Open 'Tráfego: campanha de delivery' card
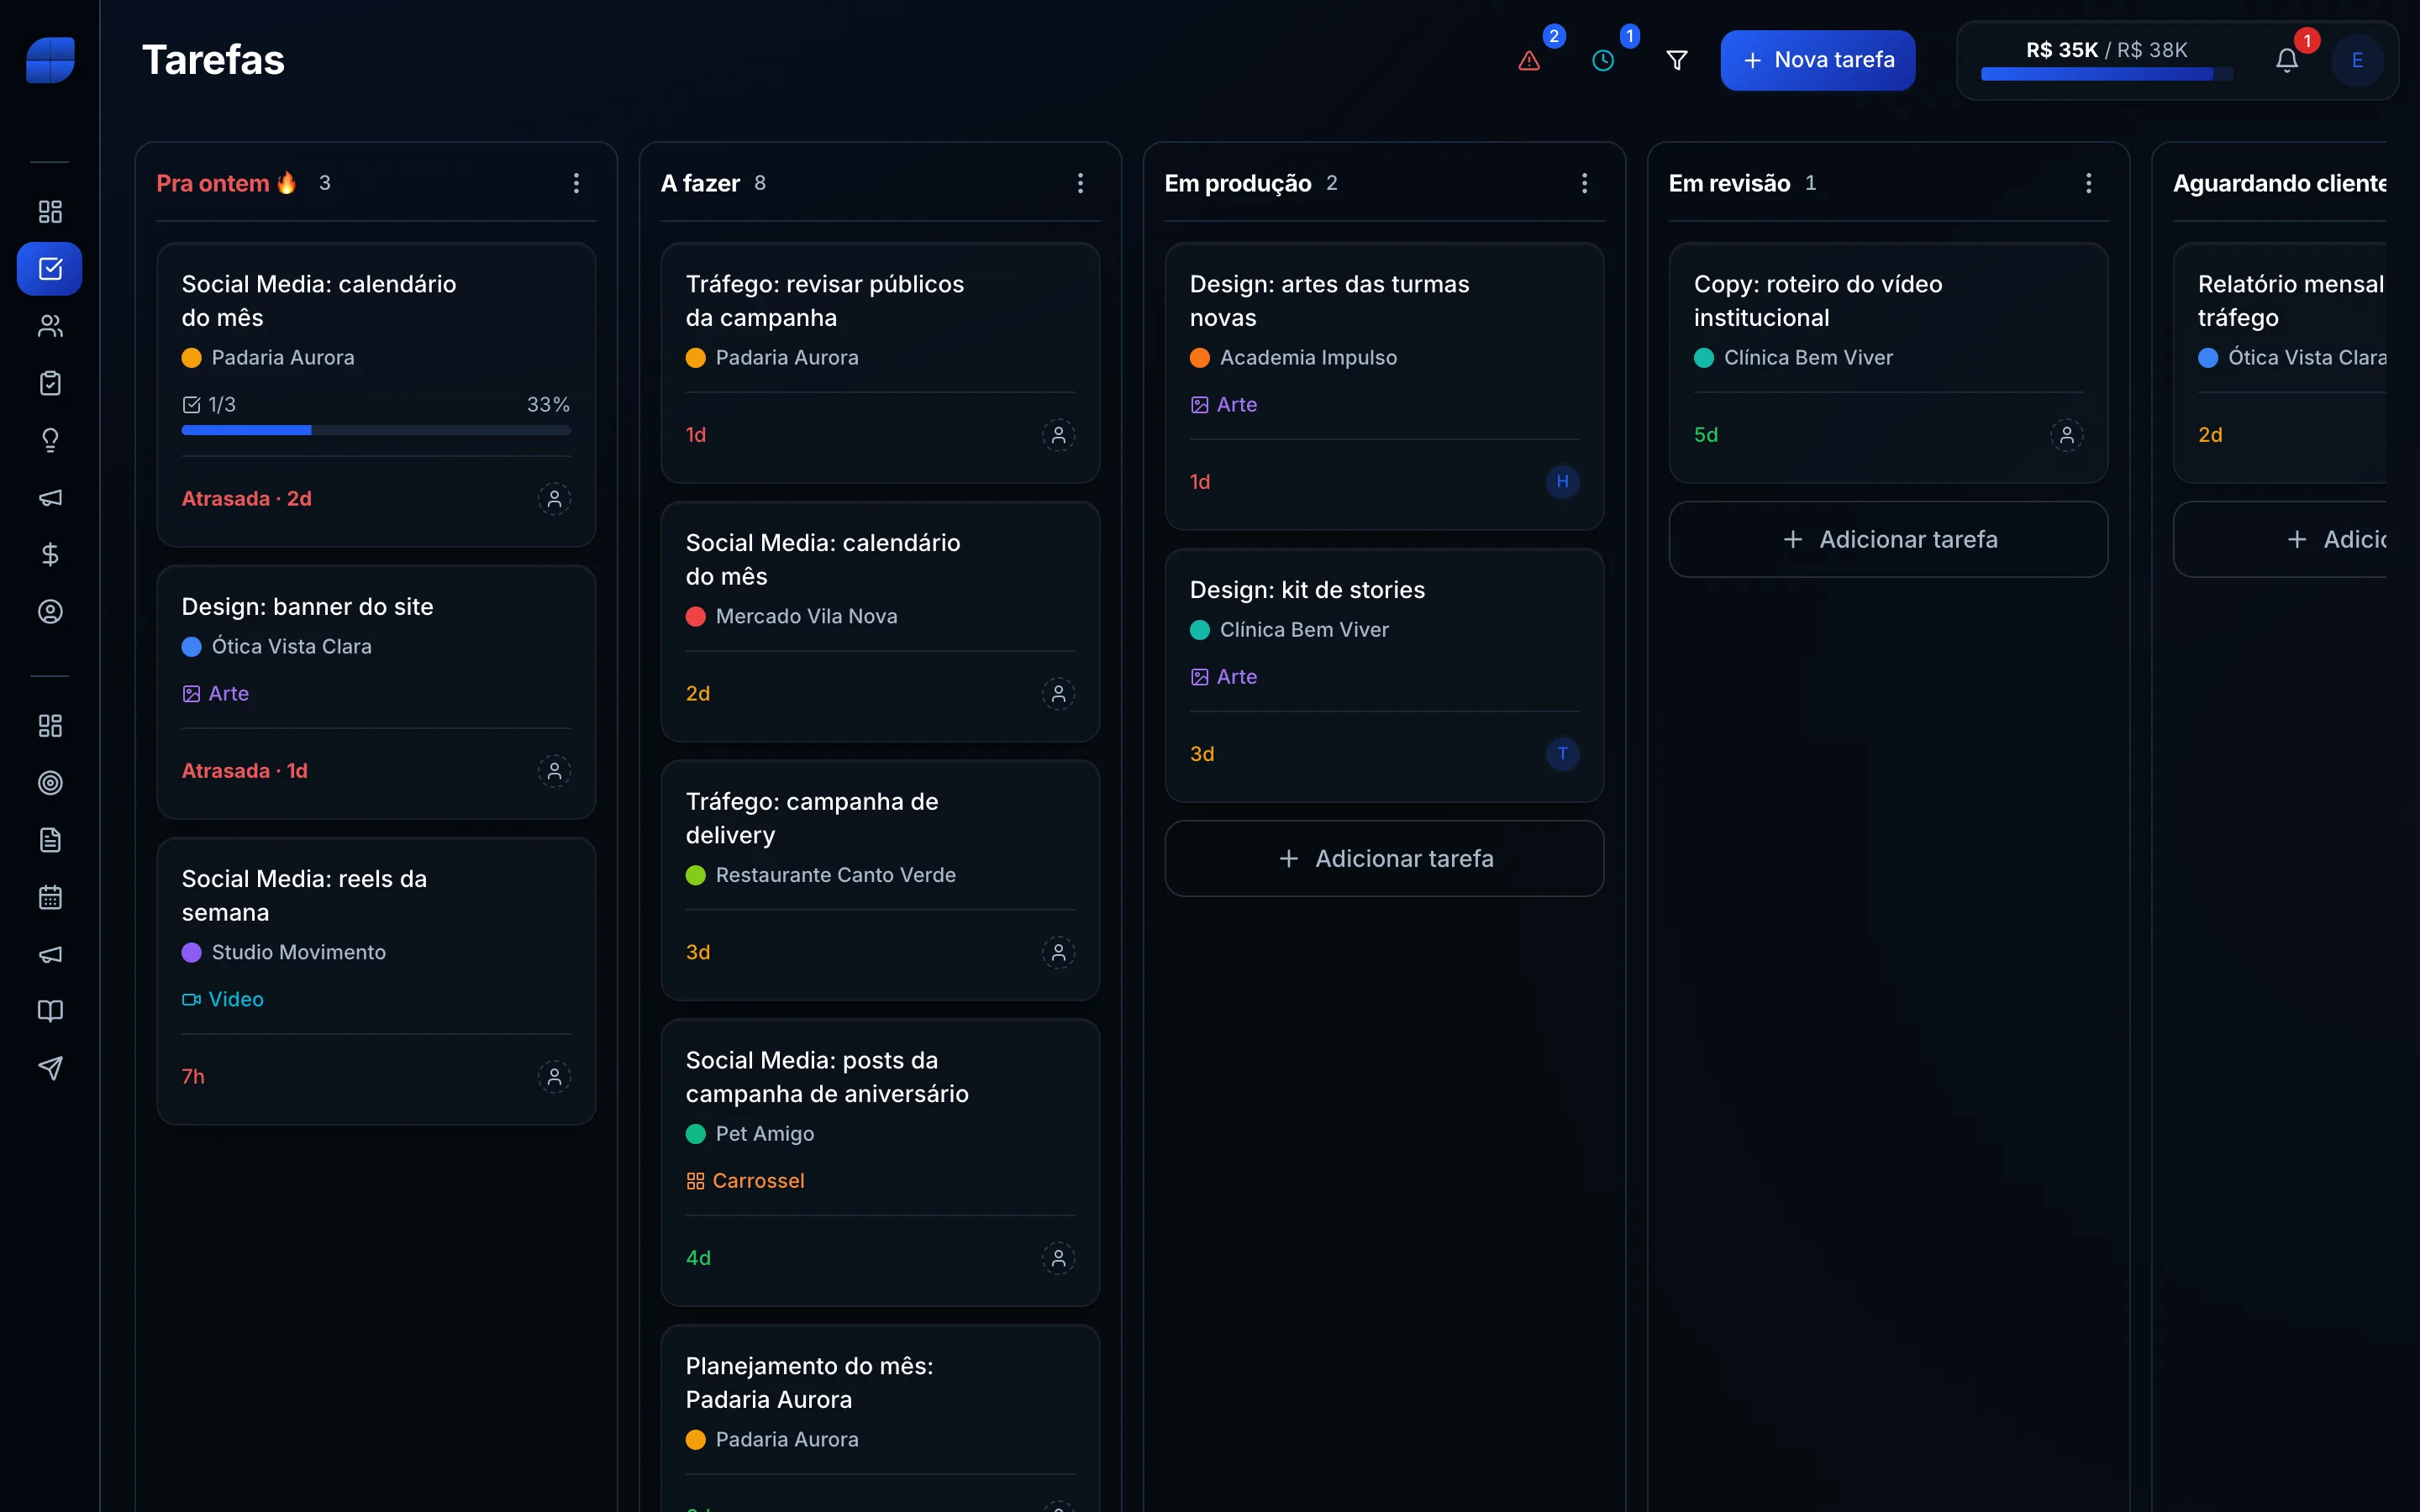2420x1512 pixels. point(880,881)
